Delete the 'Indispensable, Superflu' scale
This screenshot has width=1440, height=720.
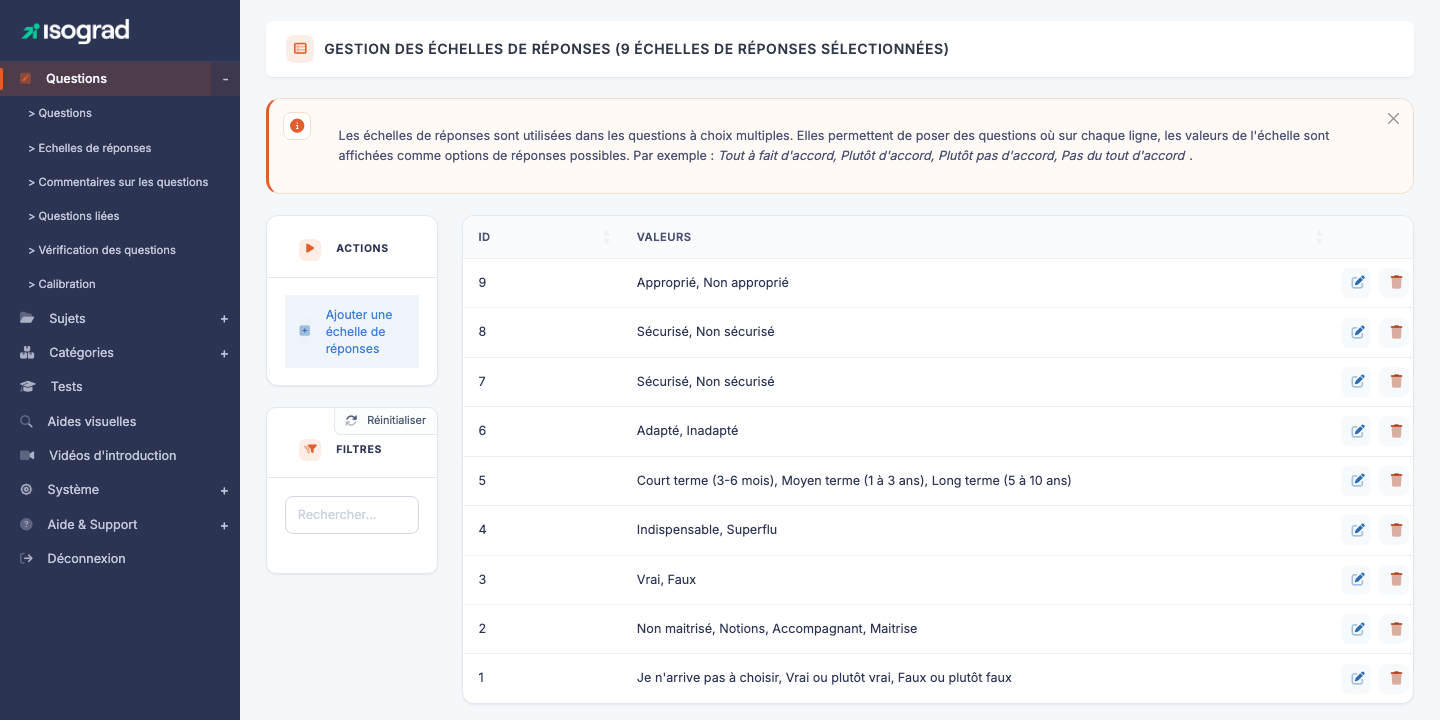(1396, 530)
